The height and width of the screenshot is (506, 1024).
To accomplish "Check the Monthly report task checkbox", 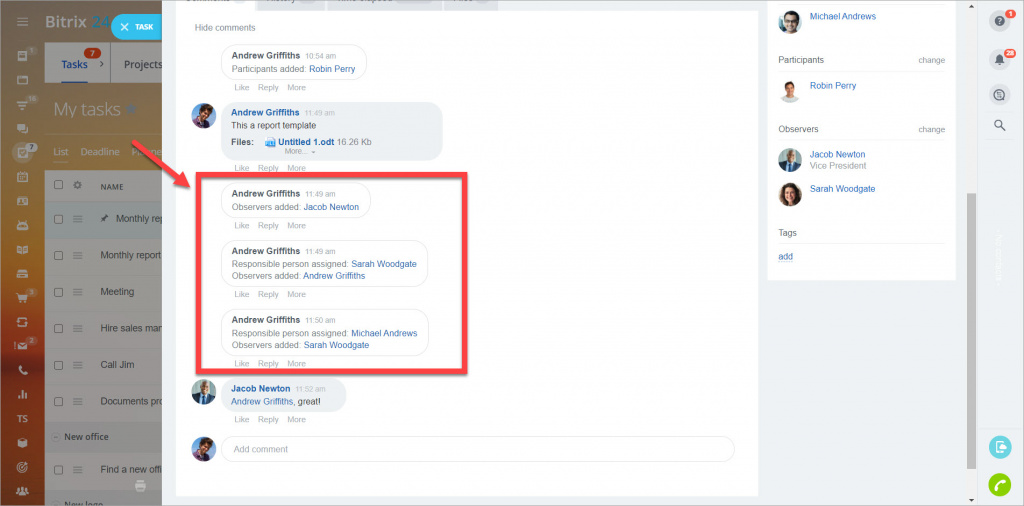I will click(x=58, y=256).
